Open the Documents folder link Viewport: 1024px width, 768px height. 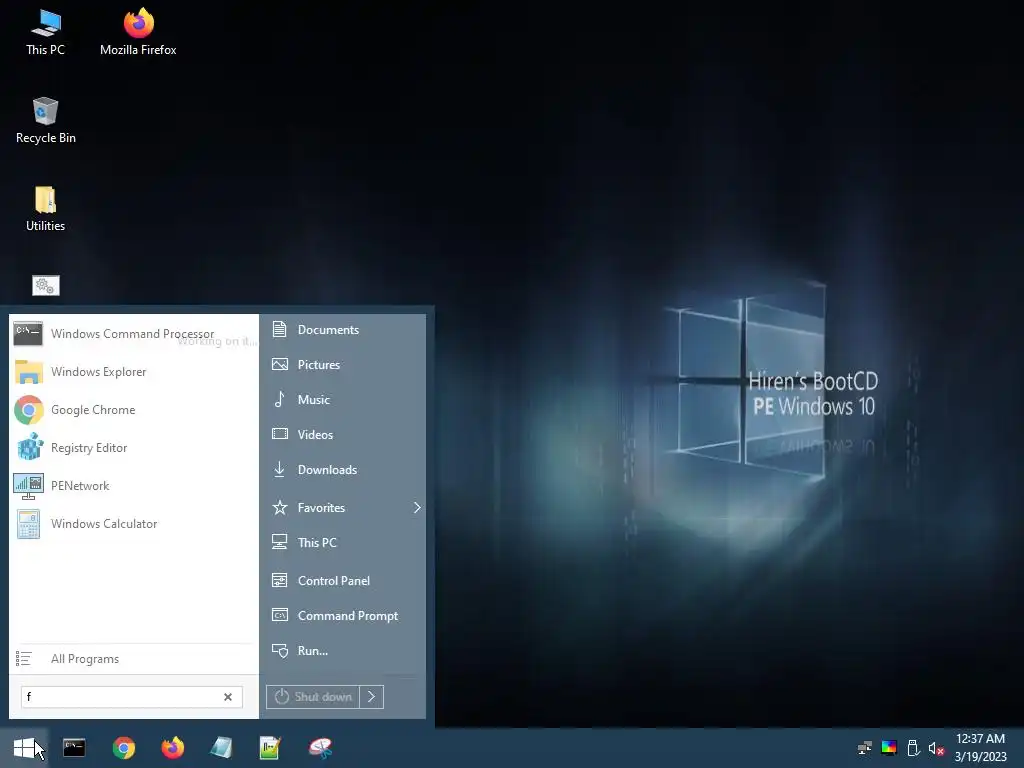pyautogui.click(x=345, y=330)
